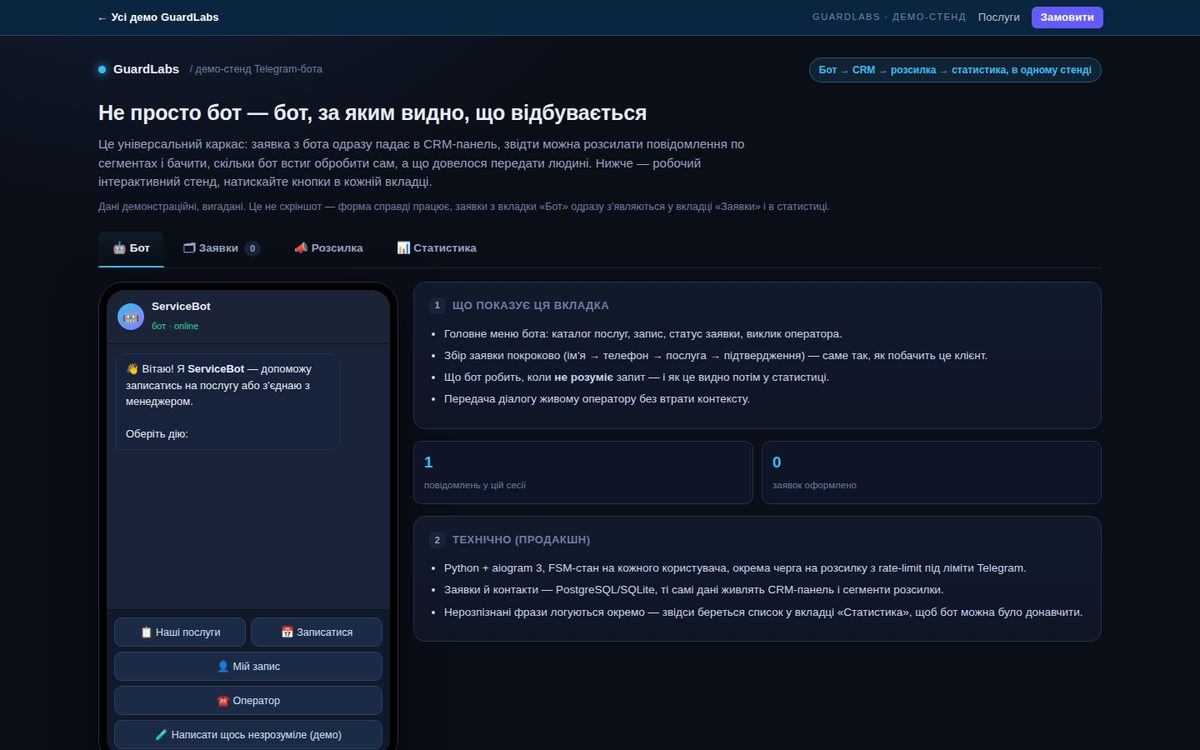Viewport: 1200px width, 750px height.
Task: Click the line starting «Головне меню бота»
Action: [x=643, y=334]
